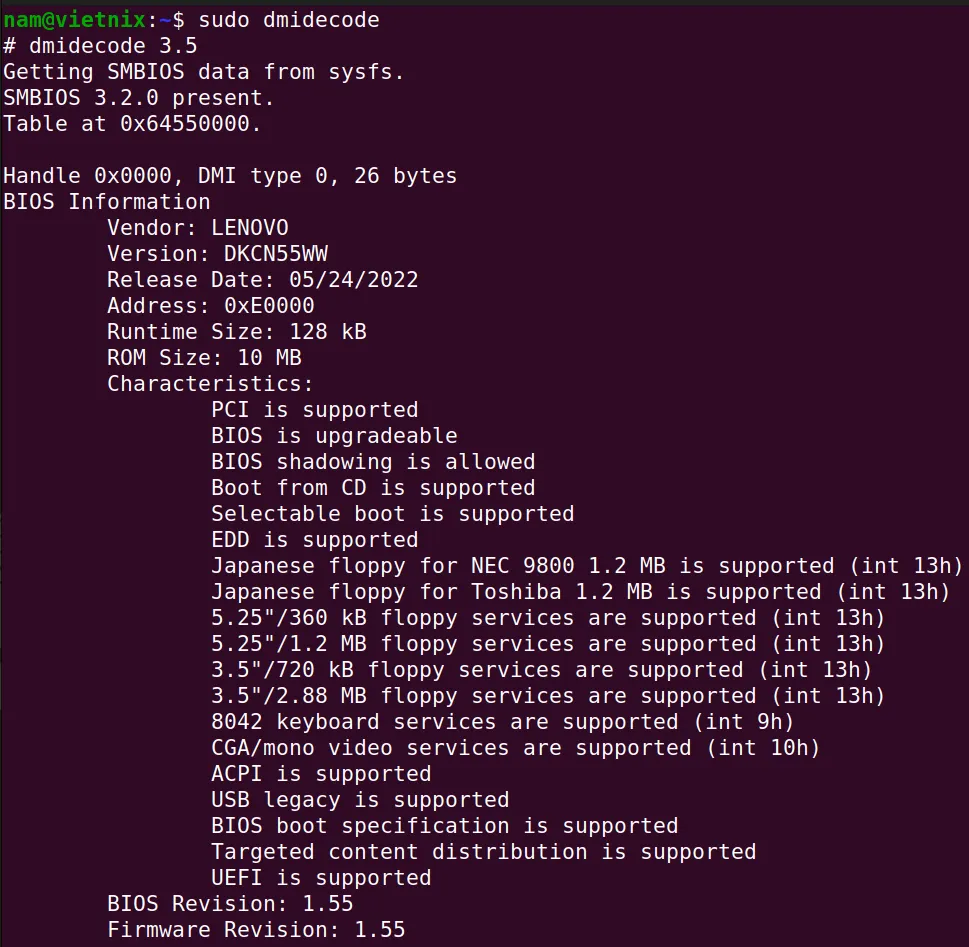Click the Firmware Revision: 1.55 line
This screenshot has width=969, height=947.
pyautogui.click(x=256, y=930)
